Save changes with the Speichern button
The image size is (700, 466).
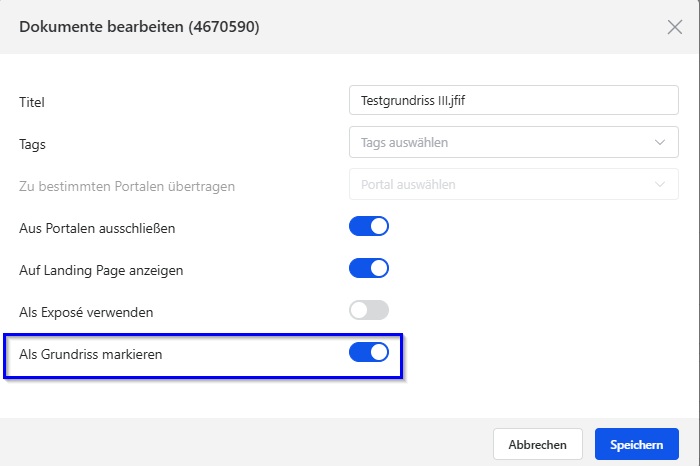(636, 444)
